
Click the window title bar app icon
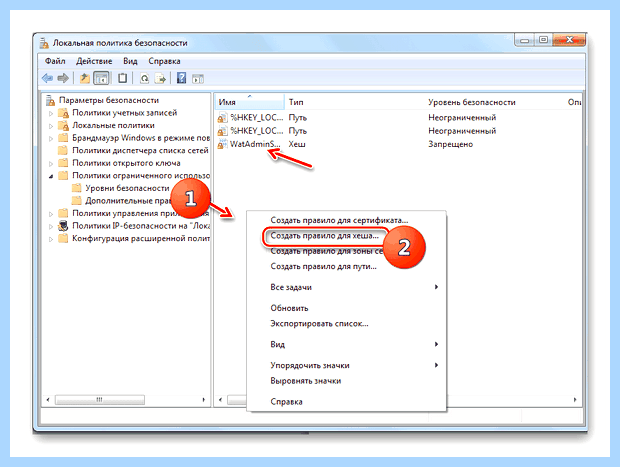pyautogui.click(x=44, y=43)
